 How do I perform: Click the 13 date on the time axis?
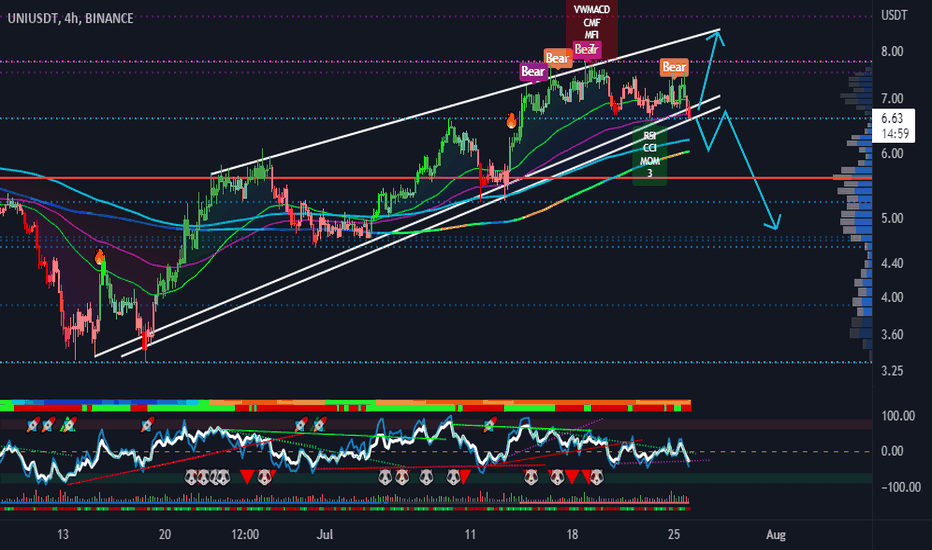point(63,534)
